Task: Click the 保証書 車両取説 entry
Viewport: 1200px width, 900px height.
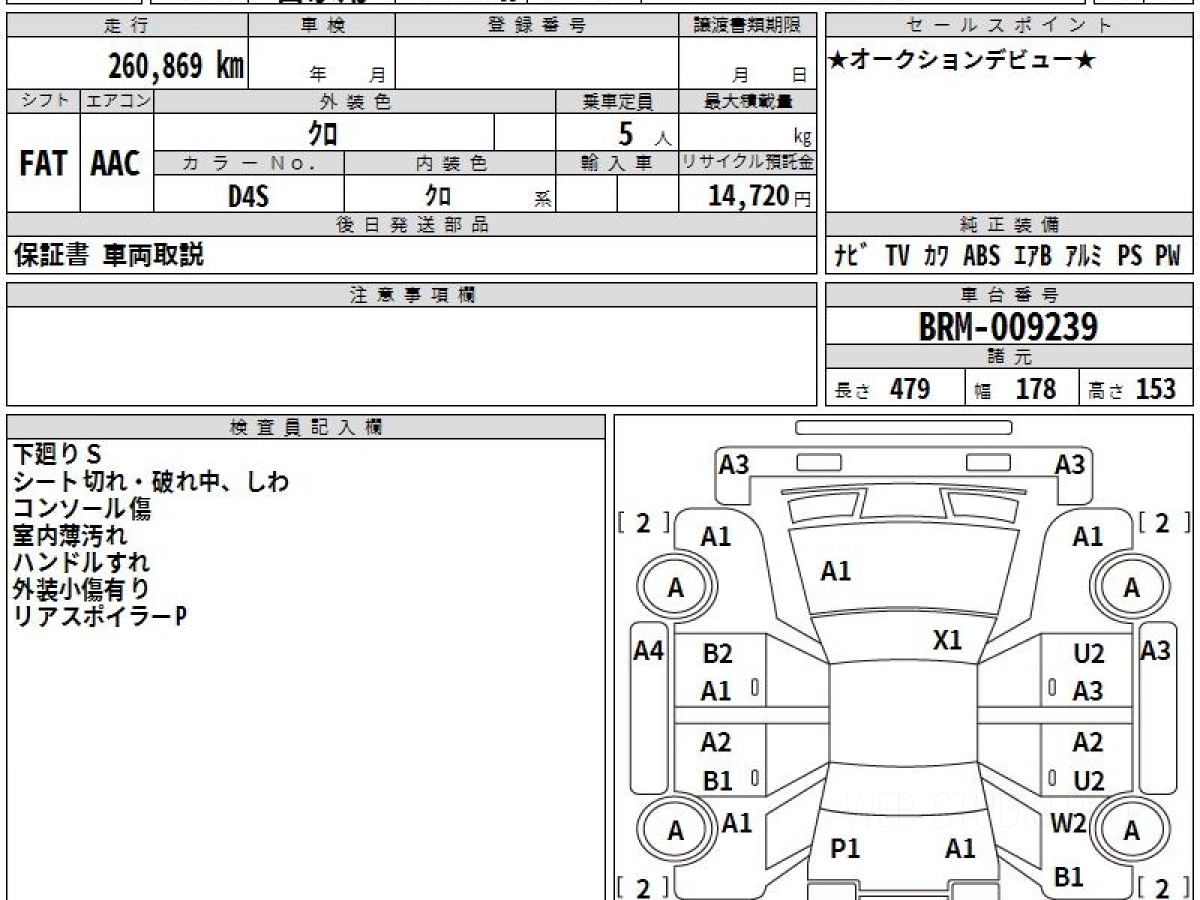Action: pyautogui.click(x=108, y=255)
